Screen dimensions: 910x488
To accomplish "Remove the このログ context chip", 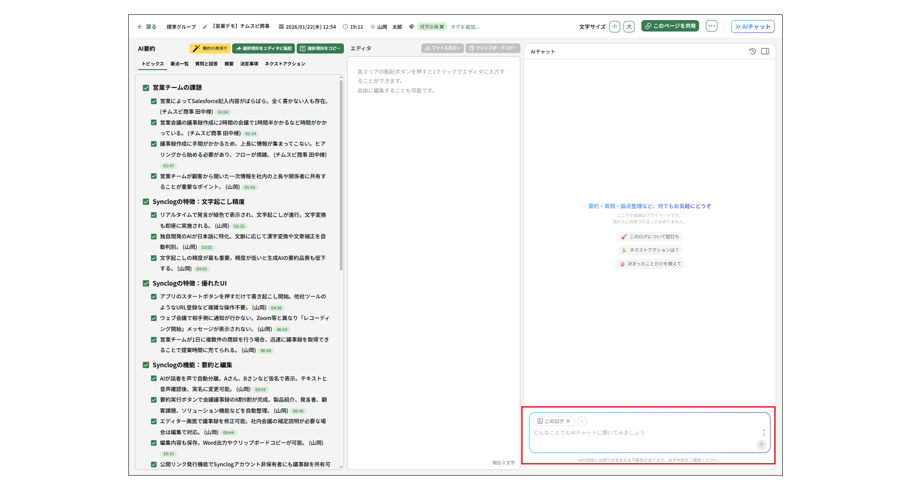I will click(568, 421).
